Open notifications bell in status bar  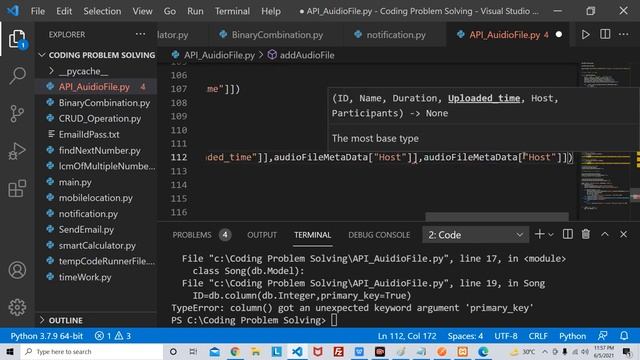point(624,336)
